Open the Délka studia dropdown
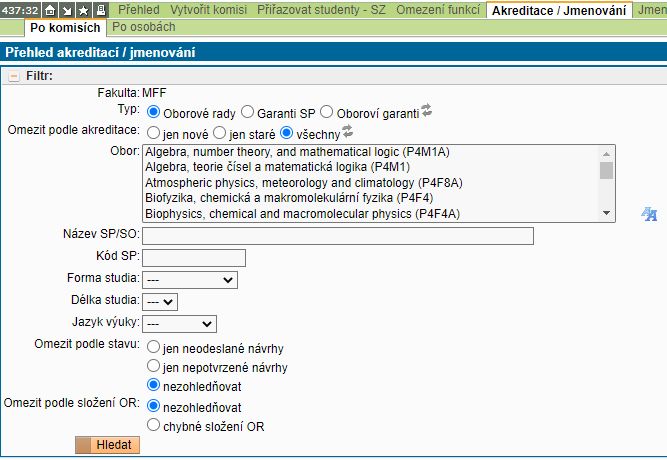Screen dimensions: 667x460 160,301
